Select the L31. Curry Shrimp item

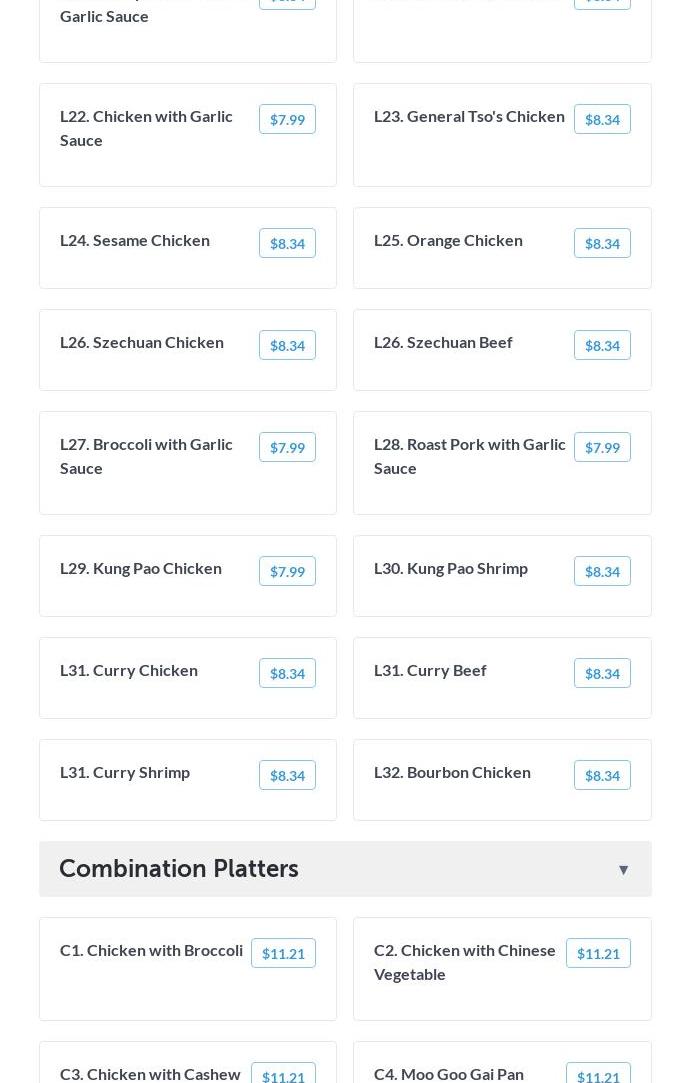click(125, 772)
